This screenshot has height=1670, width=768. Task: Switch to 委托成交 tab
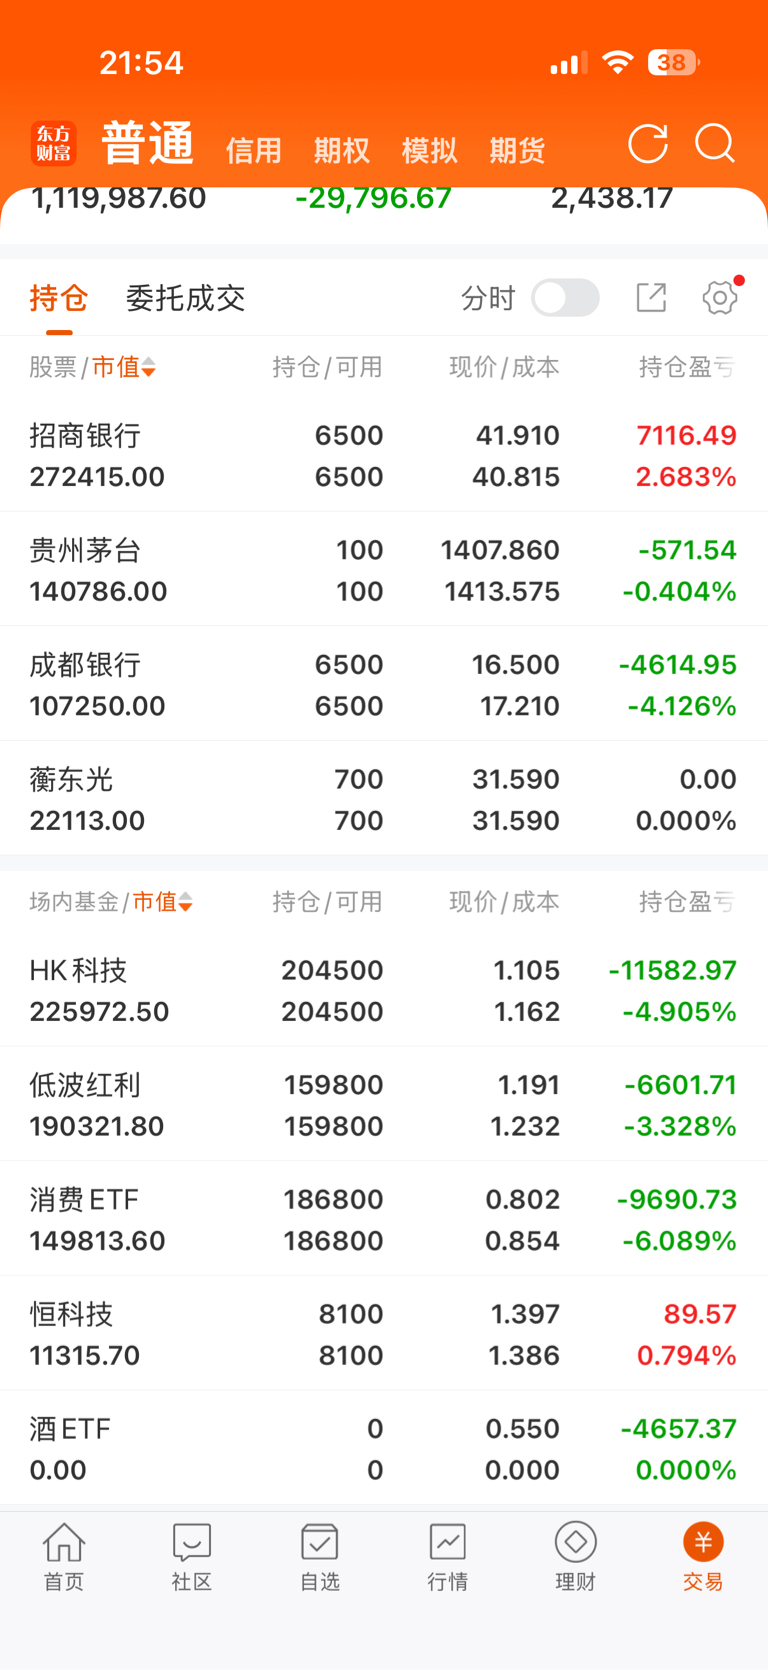point(185,298)
